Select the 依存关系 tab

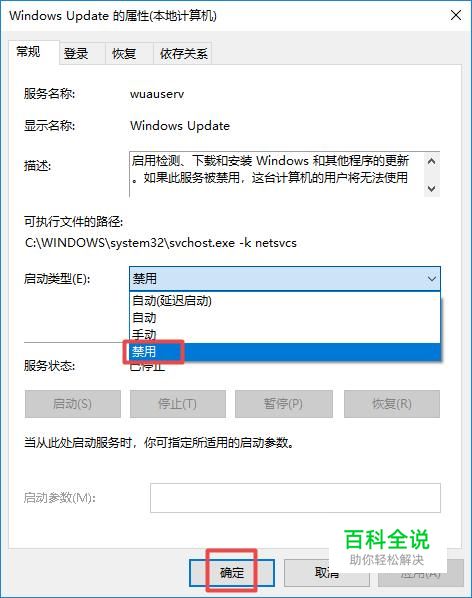(x=183, y=53)
